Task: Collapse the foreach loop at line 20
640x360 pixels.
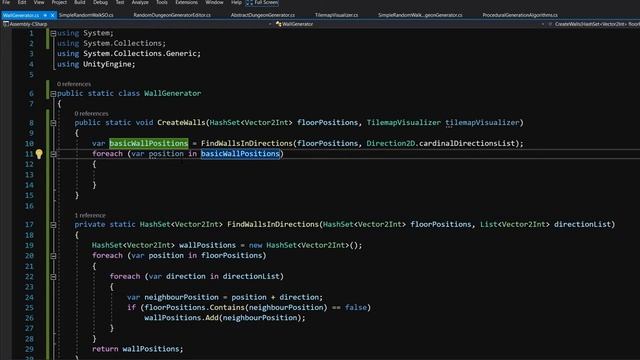Action: point(53,256)
